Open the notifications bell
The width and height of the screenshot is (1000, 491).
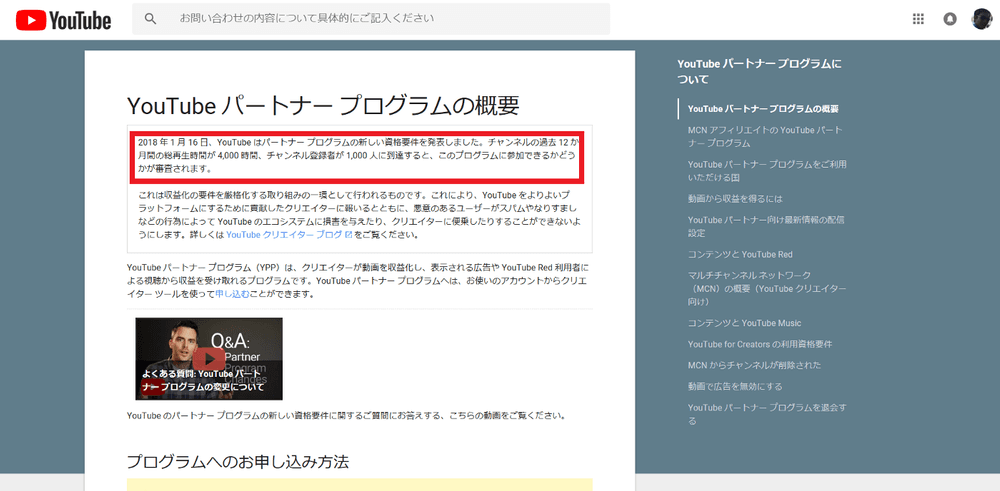[950, 19]
